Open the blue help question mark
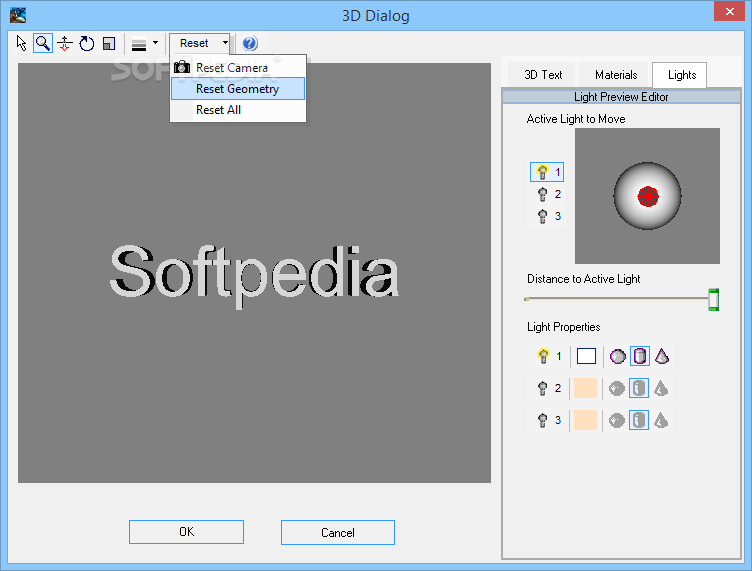 tap(250, 44)
